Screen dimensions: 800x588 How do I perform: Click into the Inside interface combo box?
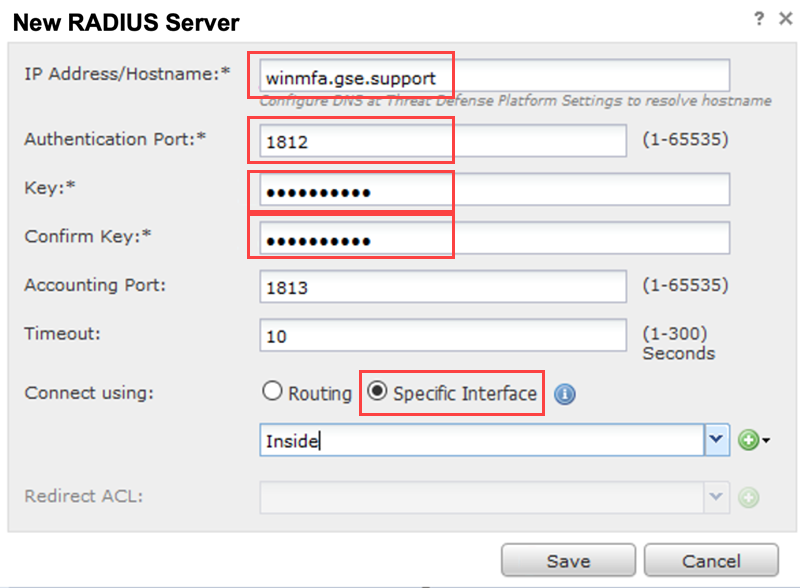[482, 440]
